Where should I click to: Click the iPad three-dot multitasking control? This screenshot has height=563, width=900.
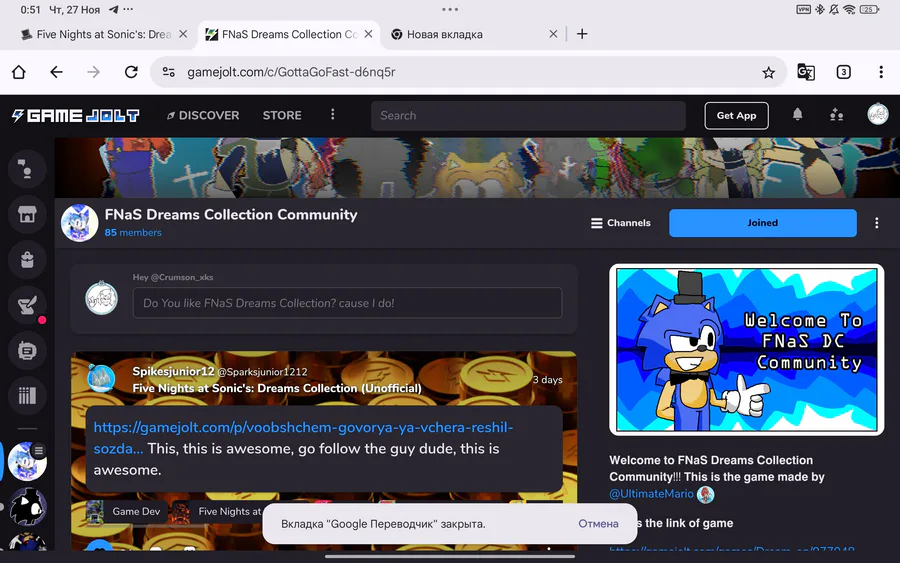(x=450, y=9)
